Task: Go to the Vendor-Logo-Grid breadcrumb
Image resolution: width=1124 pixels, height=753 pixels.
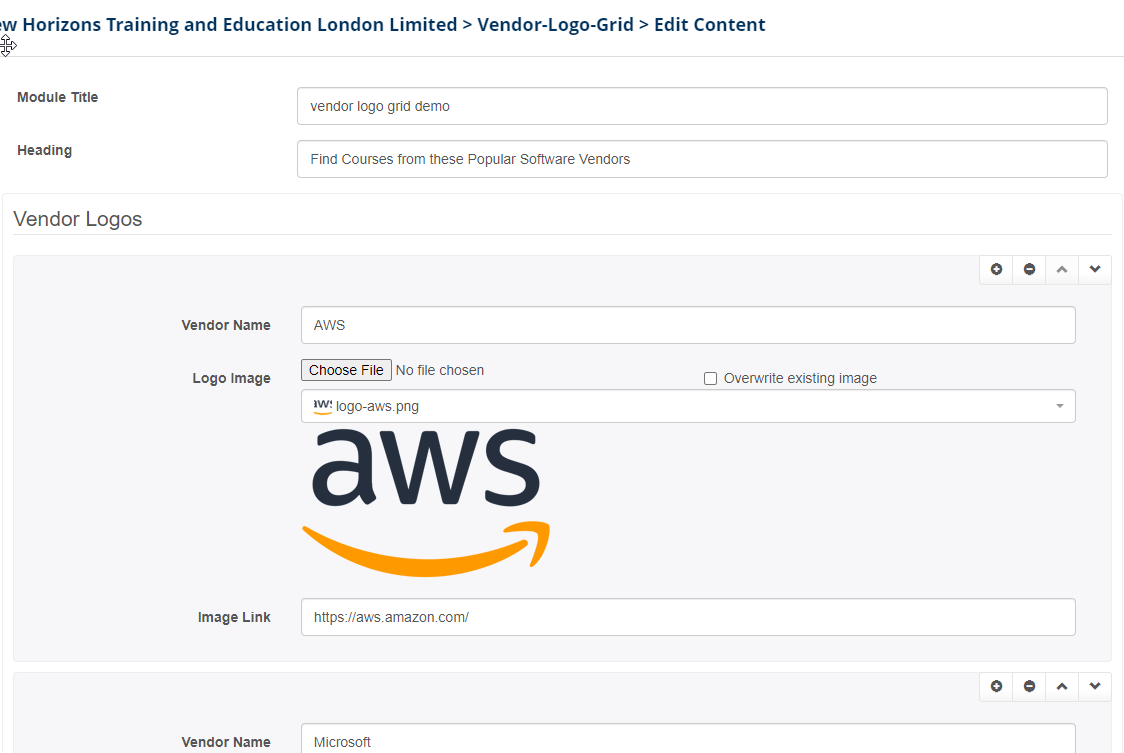Action: tap(555, 25)
